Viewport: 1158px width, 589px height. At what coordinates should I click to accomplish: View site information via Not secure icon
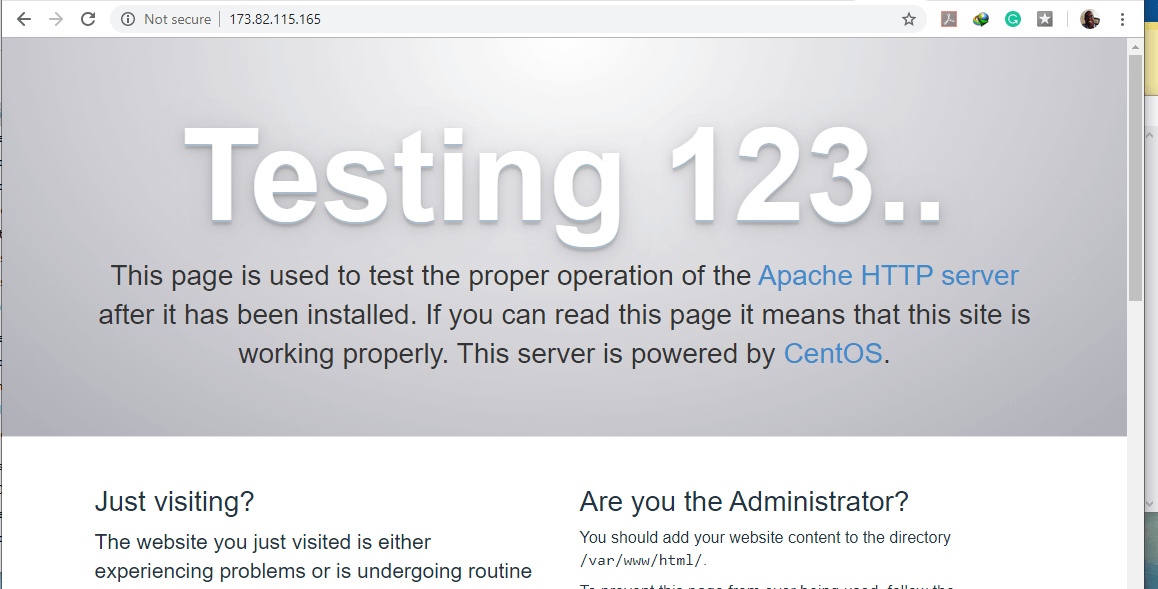click(128, 19)
